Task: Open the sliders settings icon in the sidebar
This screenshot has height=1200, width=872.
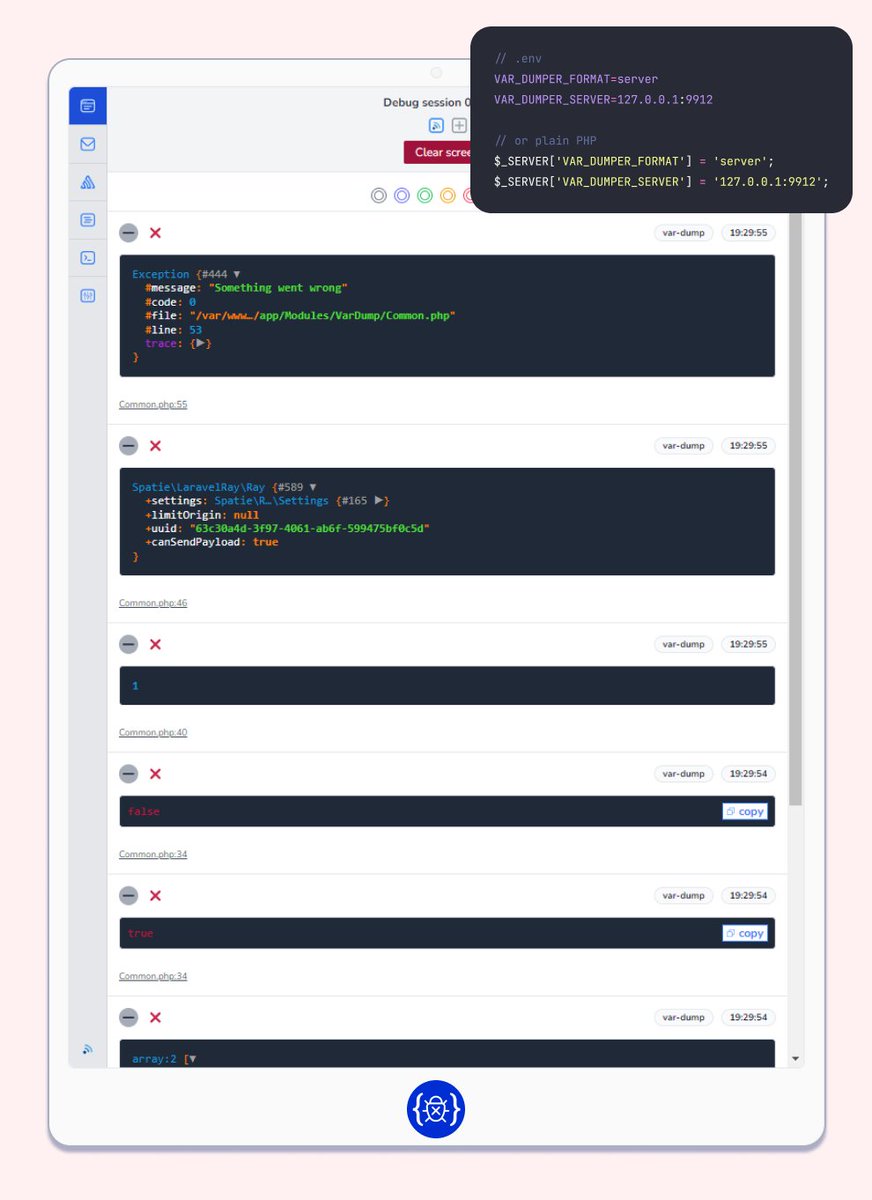Action: [x=88, y=296]
